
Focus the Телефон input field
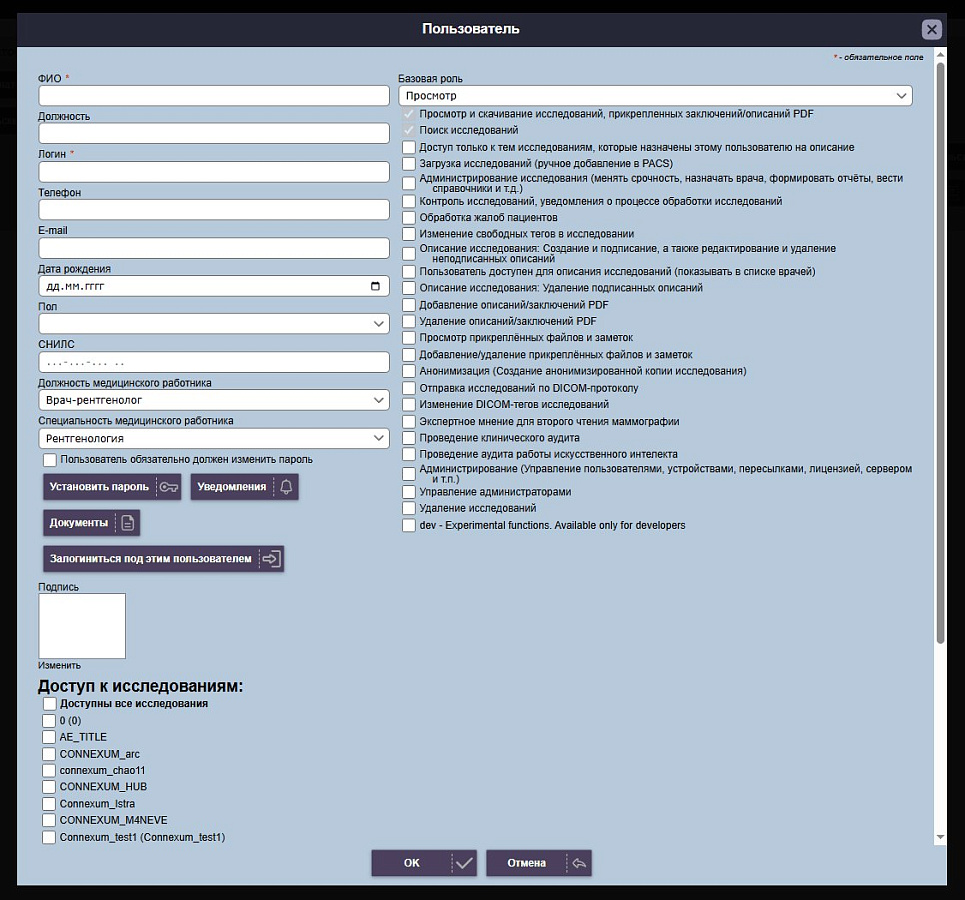(214, 210)
